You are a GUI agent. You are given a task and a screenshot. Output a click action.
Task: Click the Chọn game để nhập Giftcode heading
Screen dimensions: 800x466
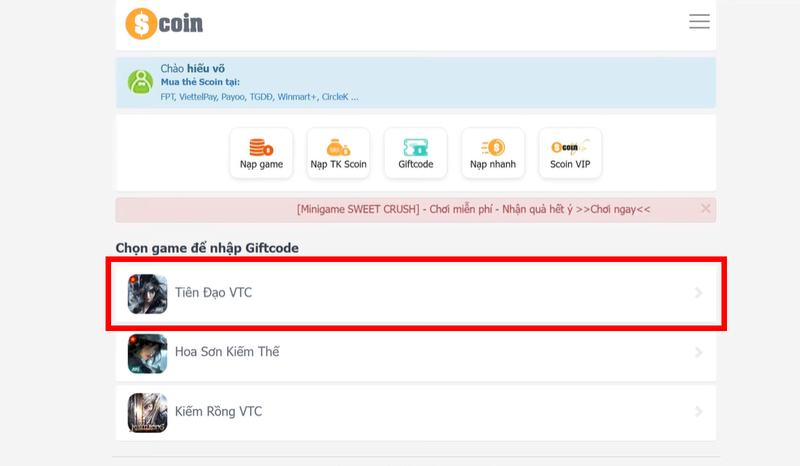[x=207, y=248]
